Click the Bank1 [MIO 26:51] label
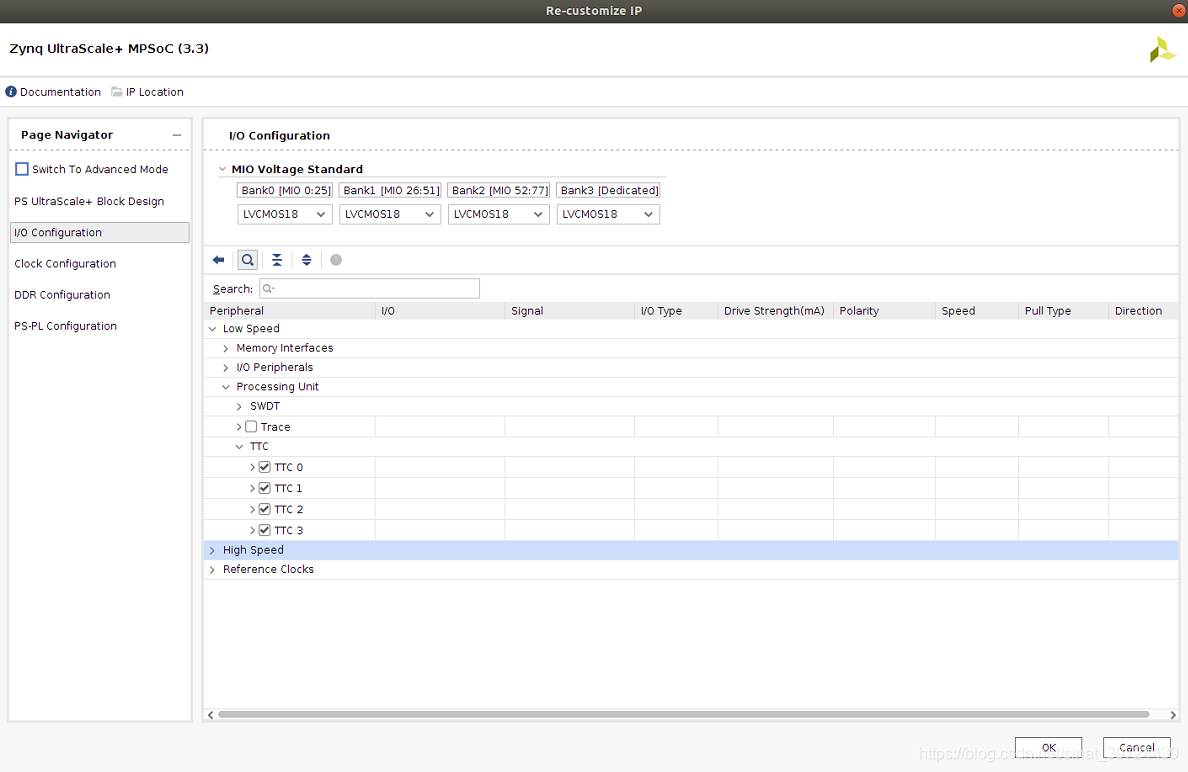Image resolution: width=1188 pixels, height=772 pixels. tap(391, 190)
